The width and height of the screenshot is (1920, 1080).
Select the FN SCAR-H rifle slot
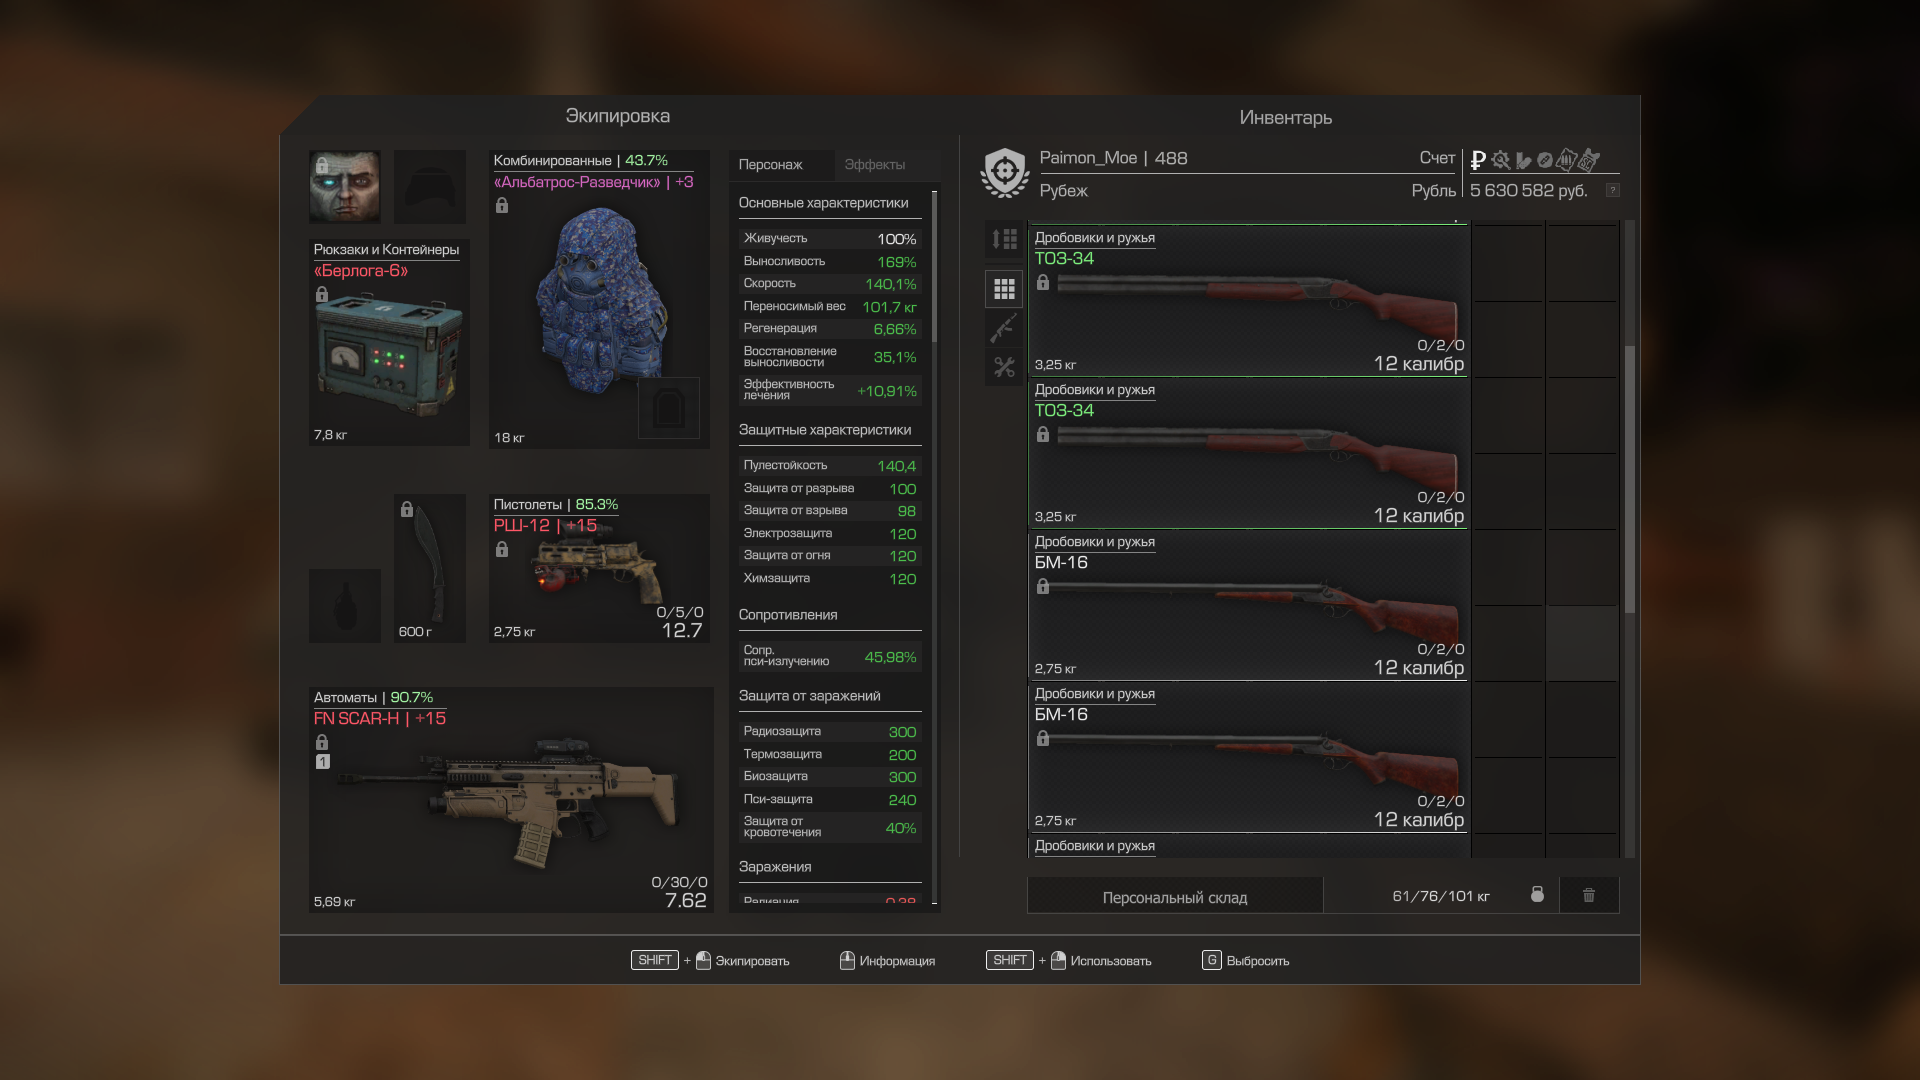pyautogui.click(x=511, y=799)
